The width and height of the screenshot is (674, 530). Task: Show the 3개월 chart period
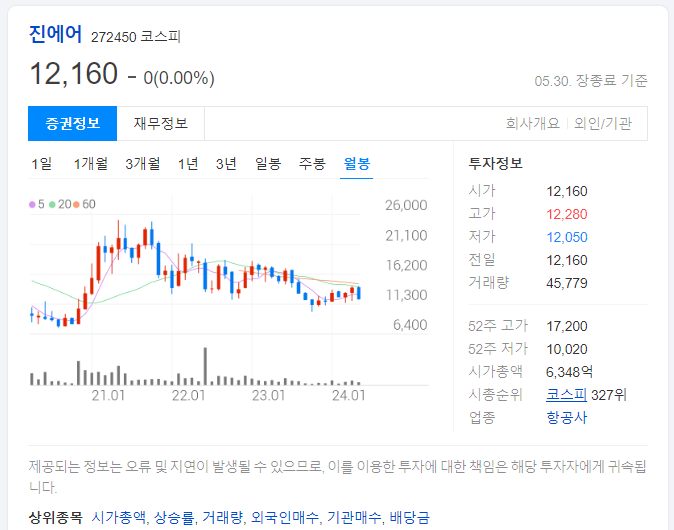point(142,164)
